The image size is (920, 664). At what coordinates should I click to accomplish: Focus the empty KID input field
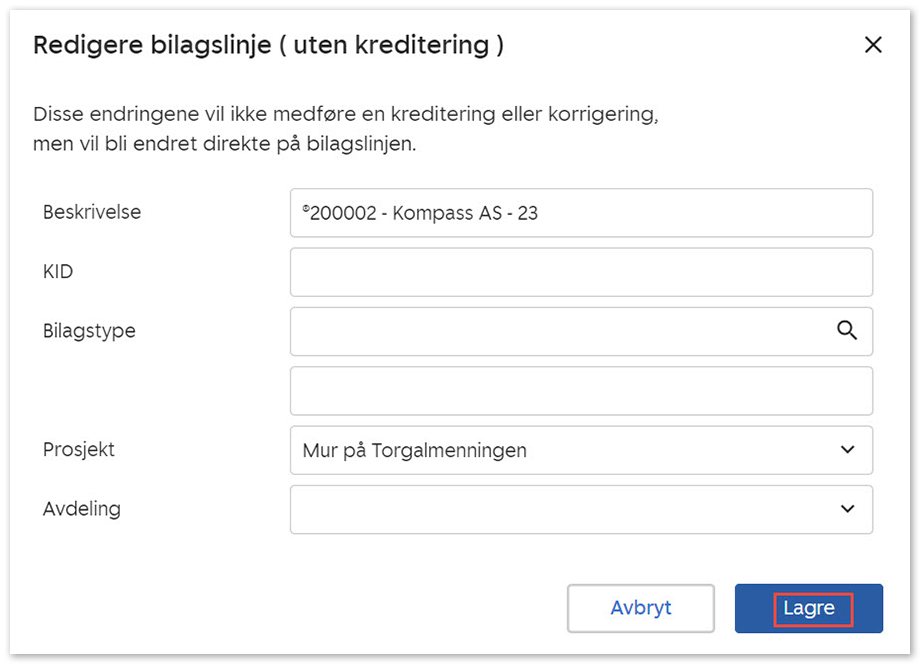coord(580,272)
